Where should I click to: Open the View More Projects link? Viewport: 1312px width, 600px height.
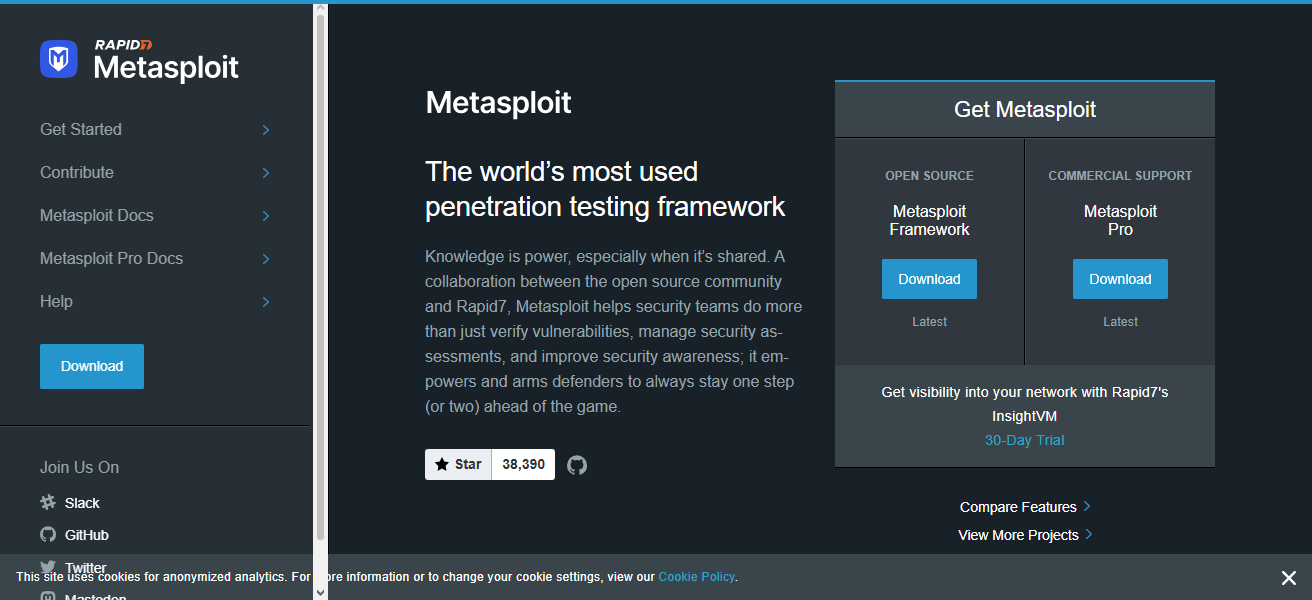click(x=1018, y=535)
